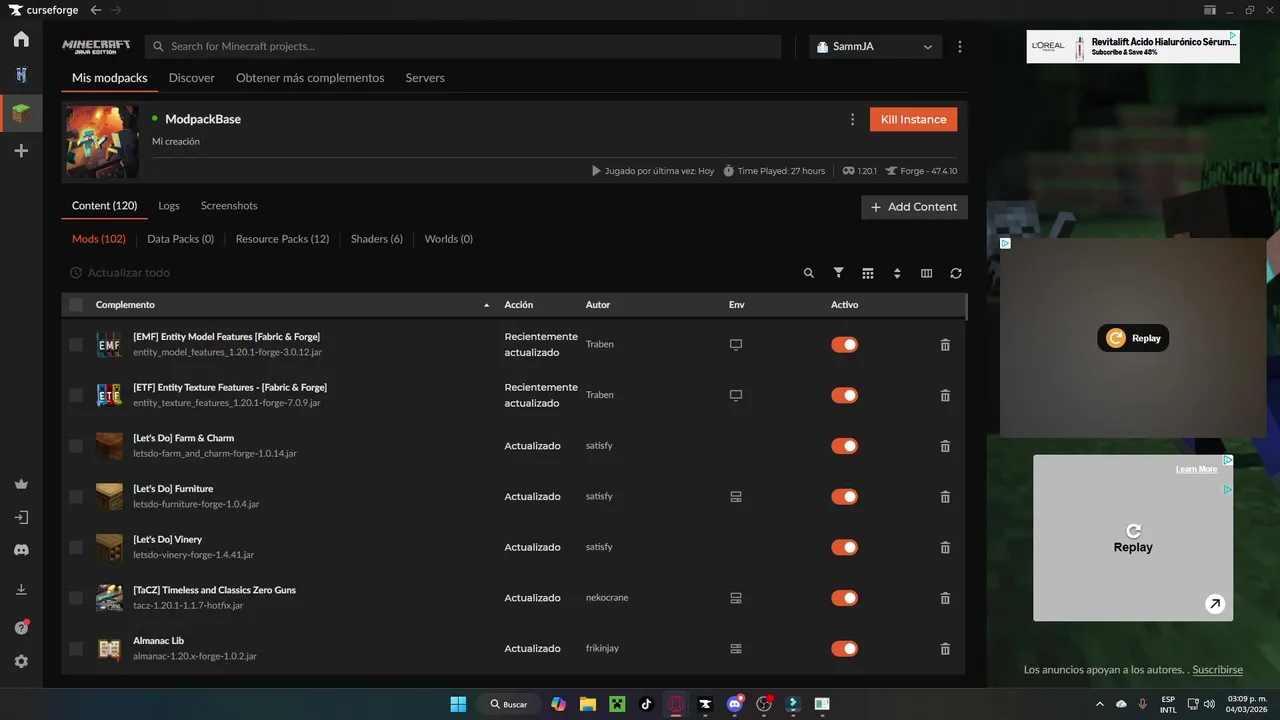Go back using the left arrow in title bar

click(95, 10)
